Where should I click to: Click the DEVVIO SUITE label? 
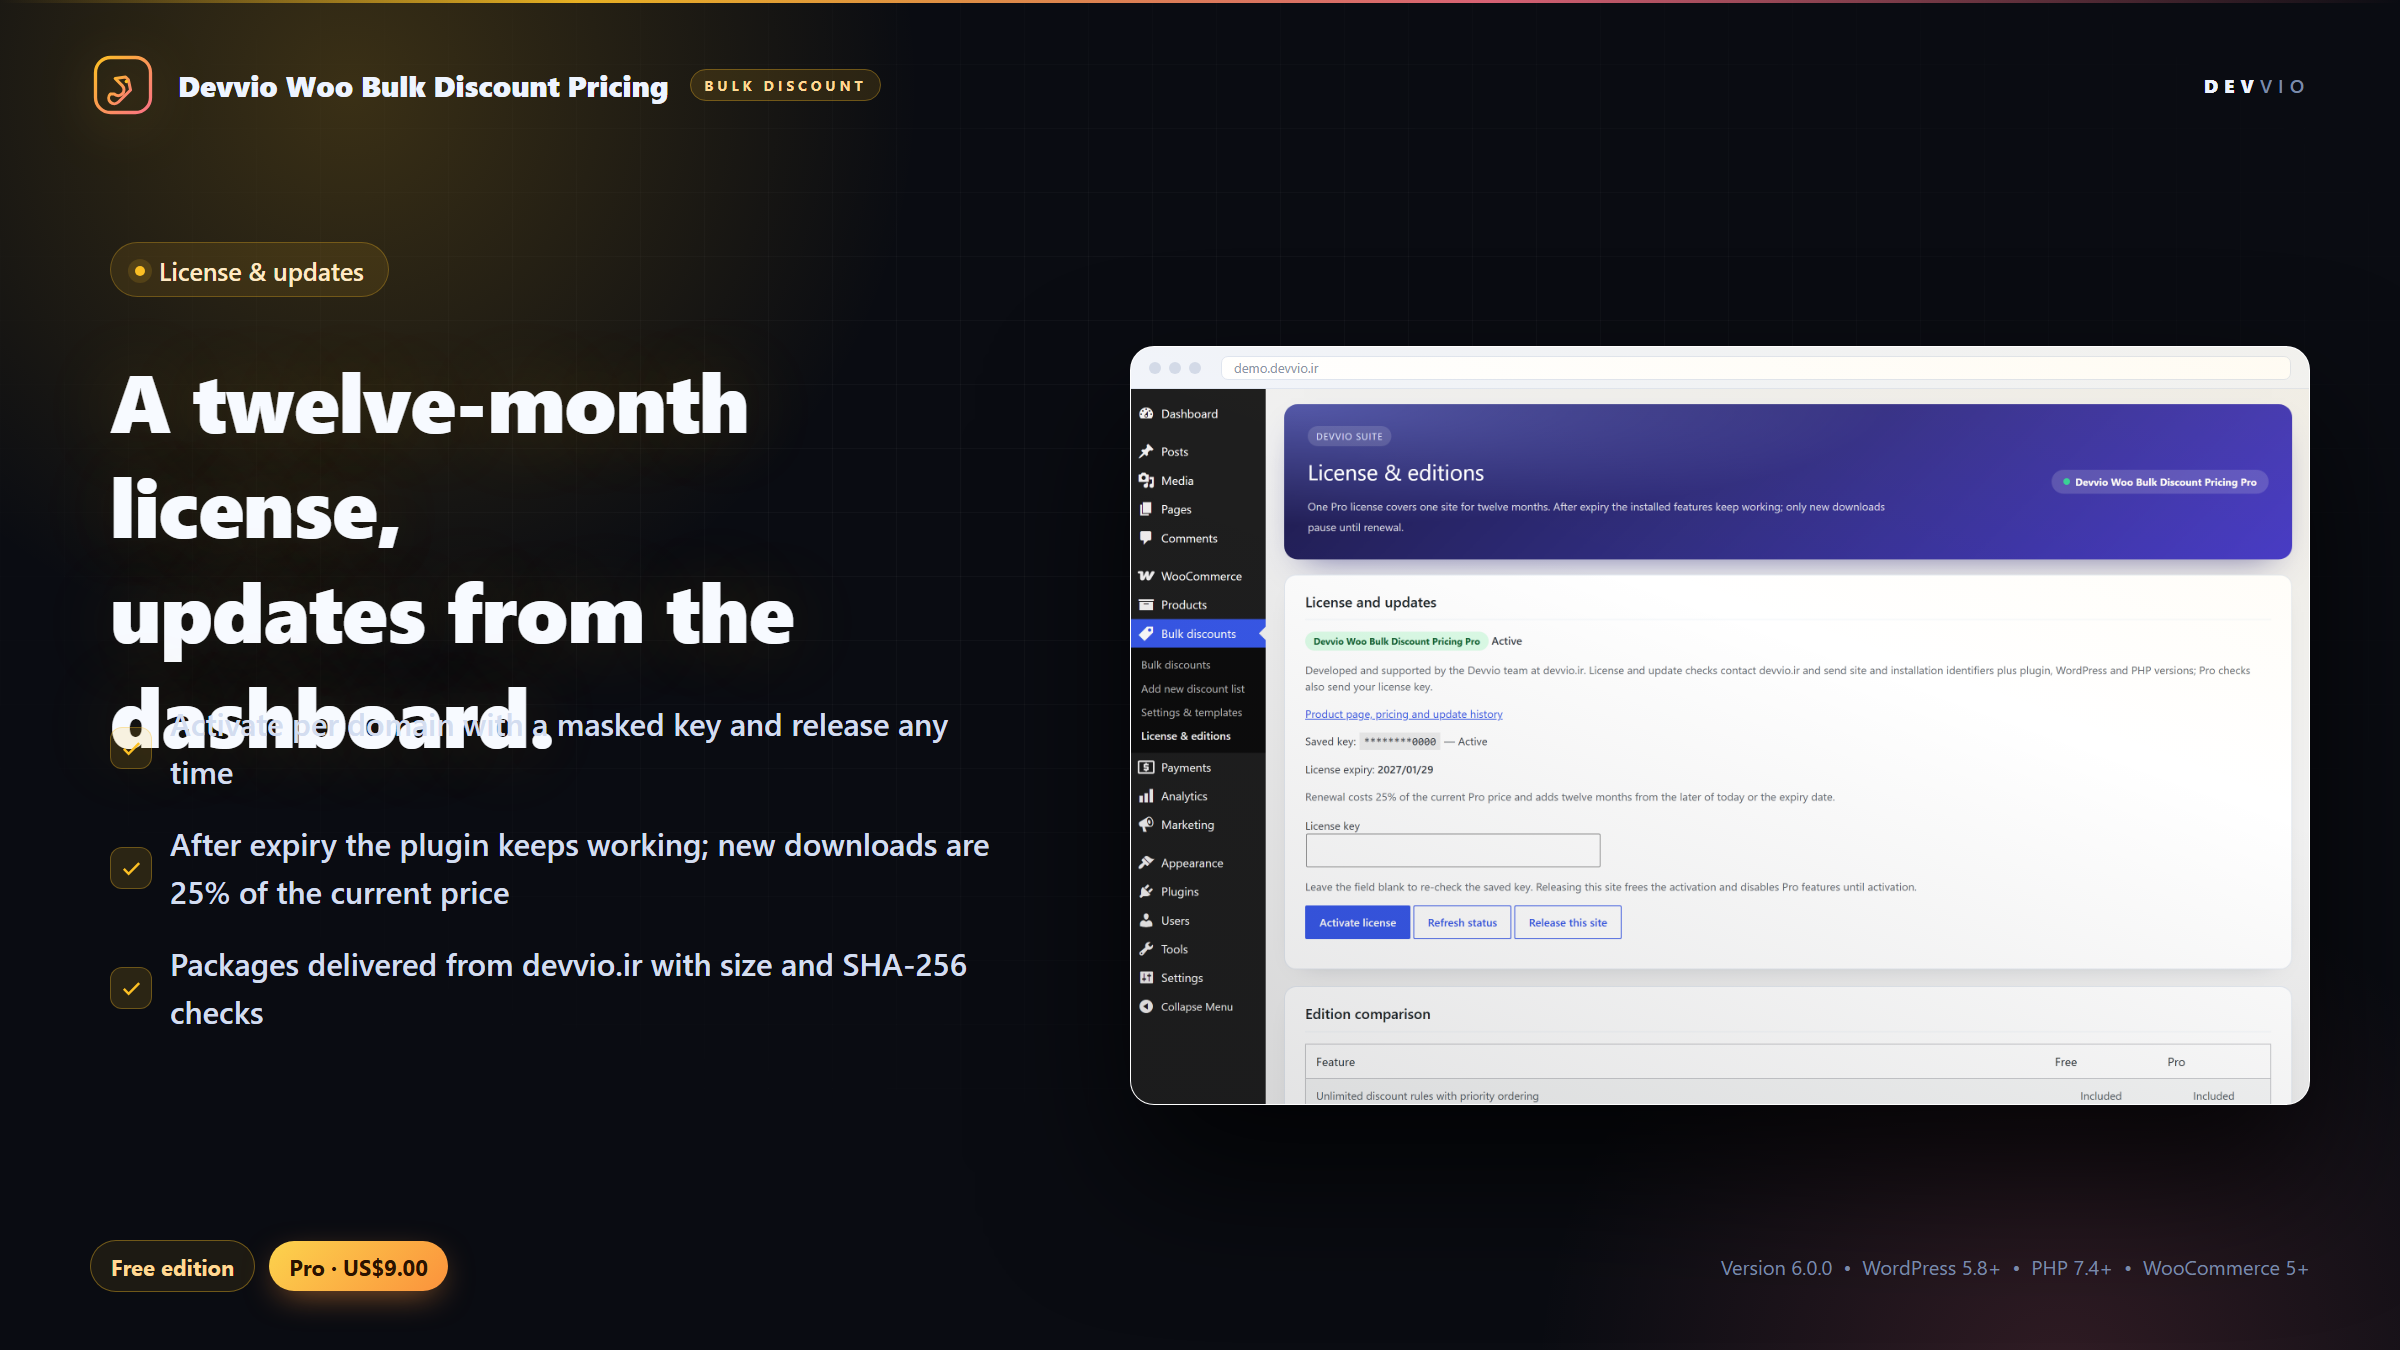tap(1349, 437)
